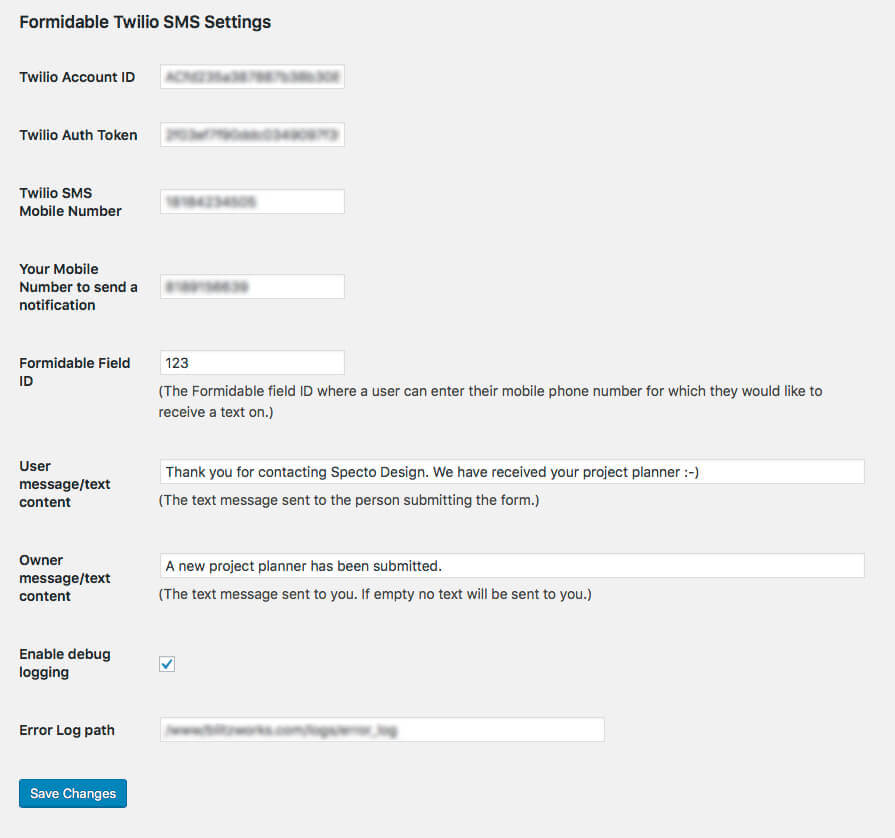Click the notification mobile number input
895x838 pixels.
(252, 287)
